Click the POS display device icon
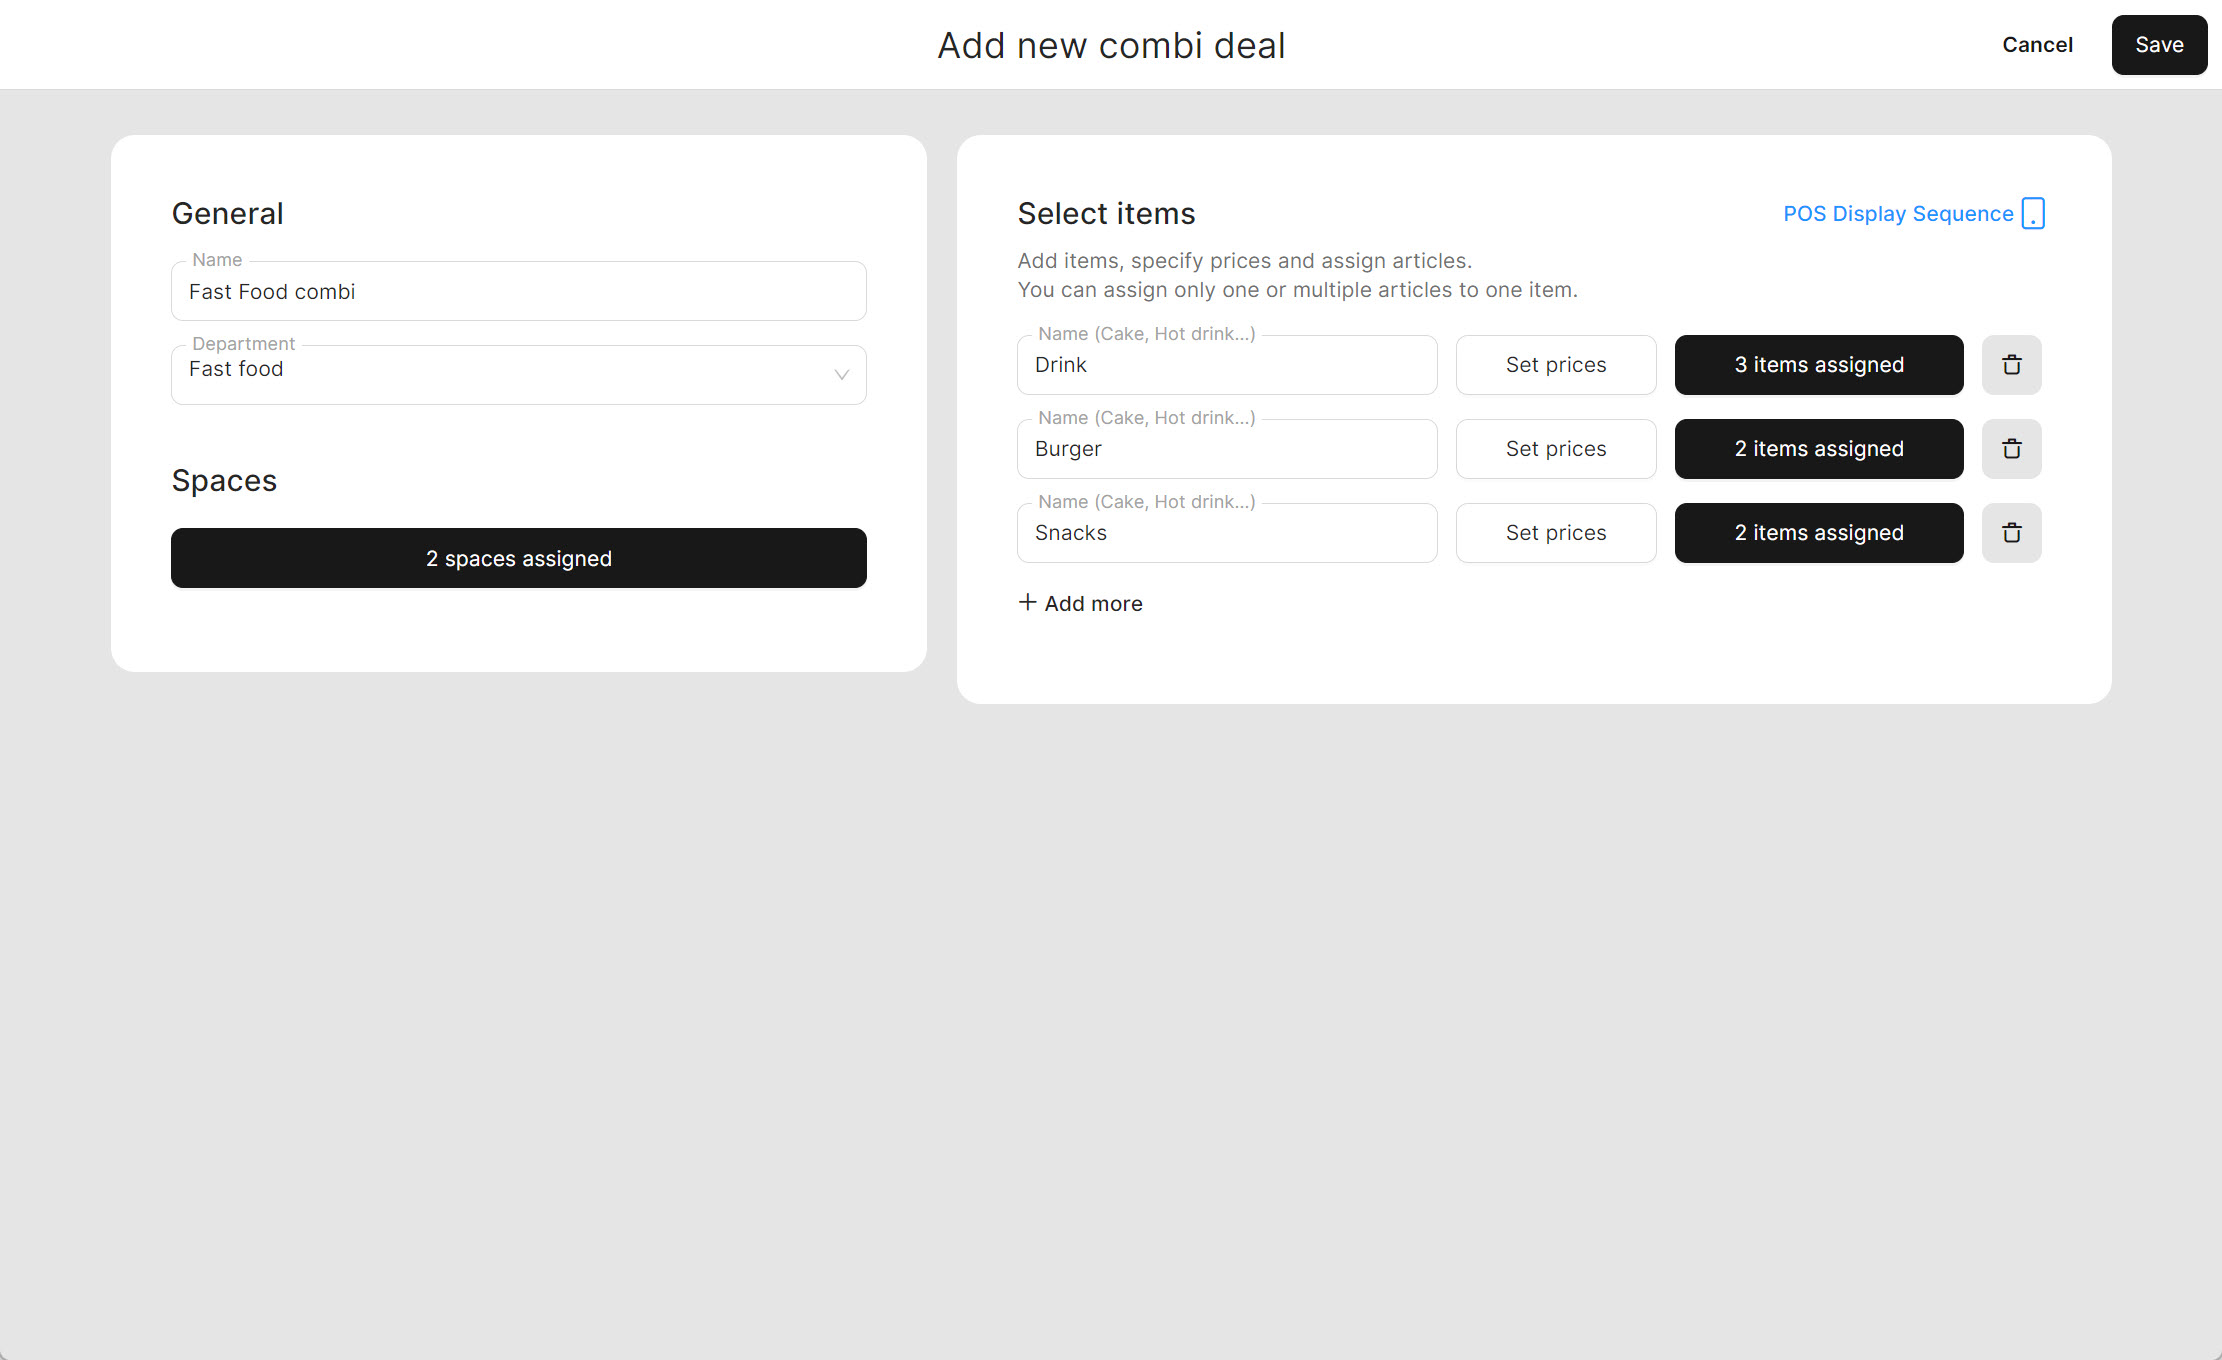 click(2033, 213)
